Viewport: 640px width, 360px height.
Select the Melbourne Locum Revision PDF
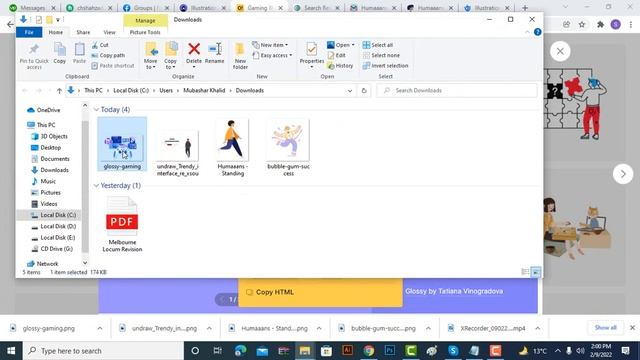(x=122, y=224)
